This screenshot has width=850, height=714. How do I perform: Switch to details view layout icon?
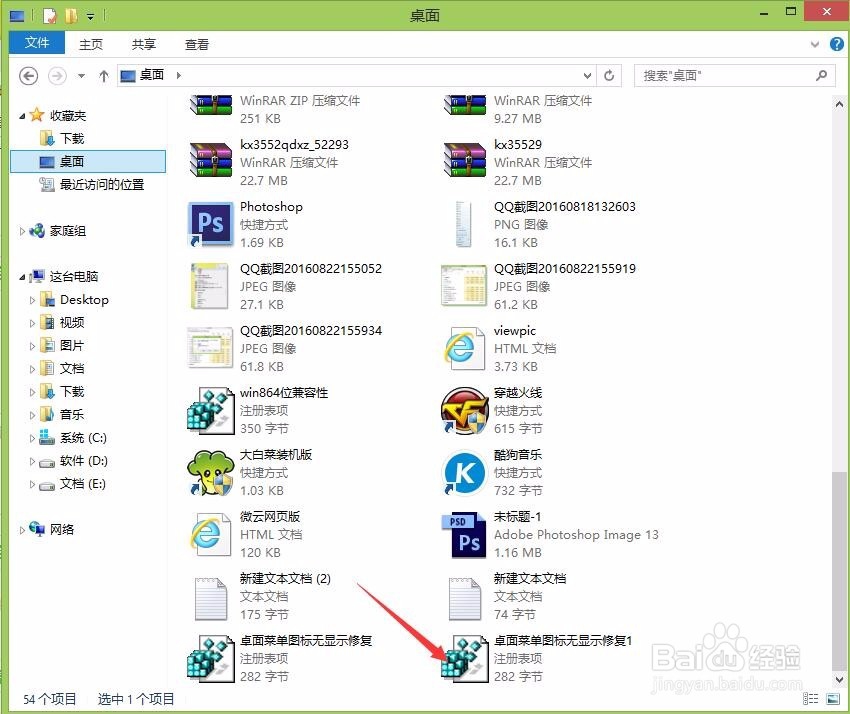coord(810,699)
